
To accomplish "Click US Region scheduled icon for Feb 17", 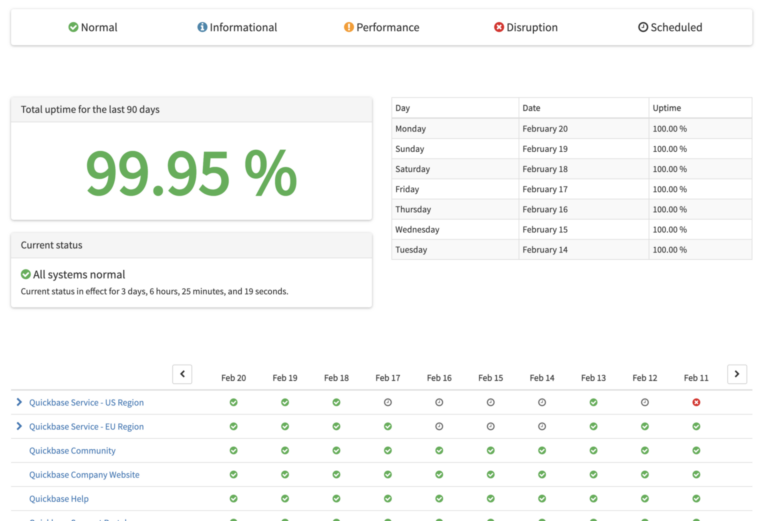I will point(388,402).
